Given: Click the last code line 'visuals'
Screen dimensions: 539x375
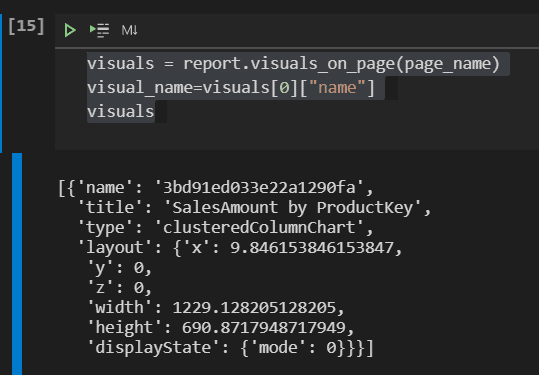Looking at the screenshot, I should click(121, 111).
